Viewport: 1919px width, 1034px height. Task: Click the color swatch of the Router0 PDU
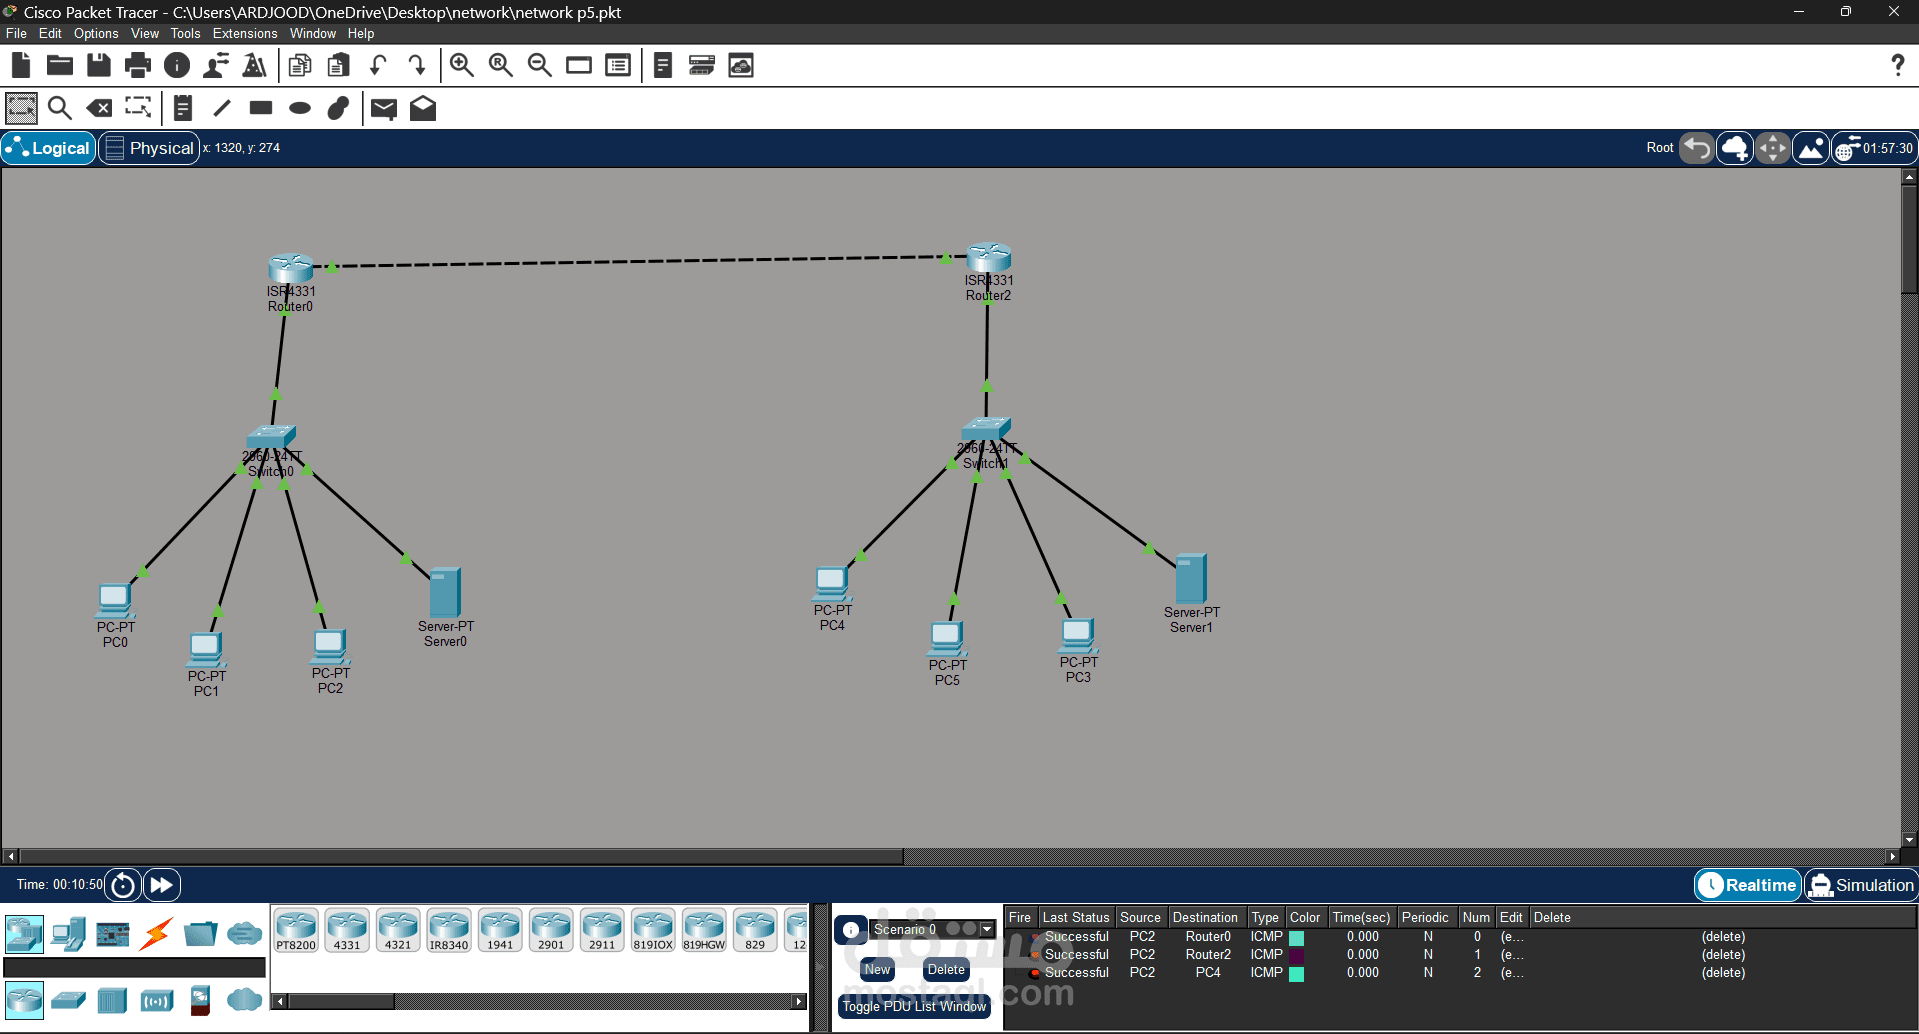point(1297,938)
